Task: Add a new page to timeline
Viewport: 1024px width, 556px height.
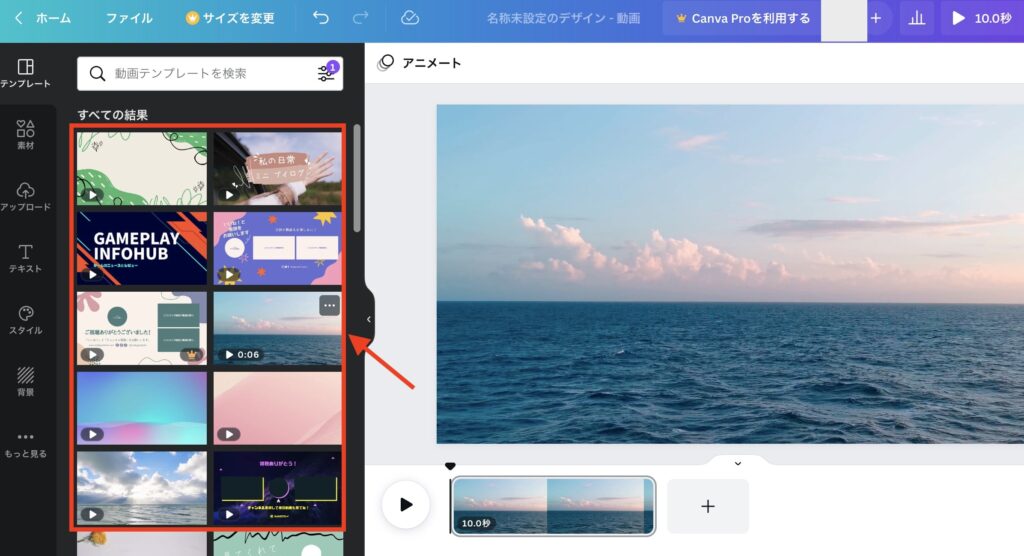Action: coord(708,506)
